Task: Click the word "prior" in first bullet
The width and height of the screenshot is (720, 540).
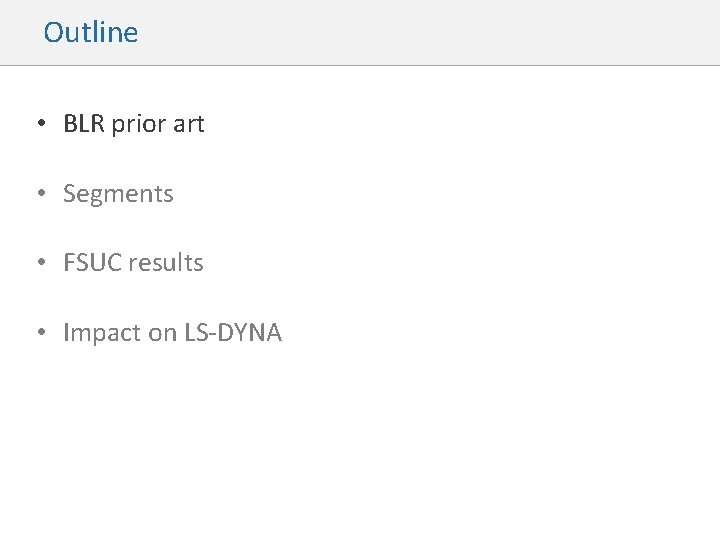Action: [x=139, y=124]
